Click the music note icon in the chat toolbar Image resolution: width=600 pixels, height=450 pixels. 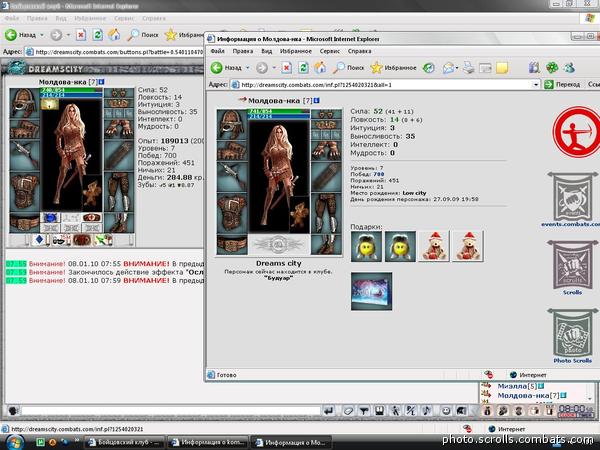[426, 411]
